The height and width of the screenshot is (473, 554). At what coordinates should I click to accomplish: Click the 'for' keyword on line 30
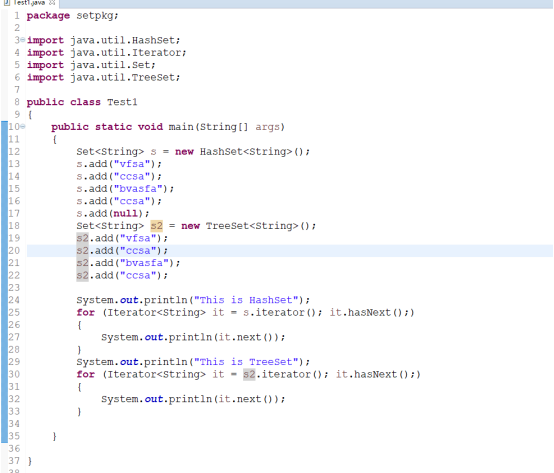click(86, 374)
